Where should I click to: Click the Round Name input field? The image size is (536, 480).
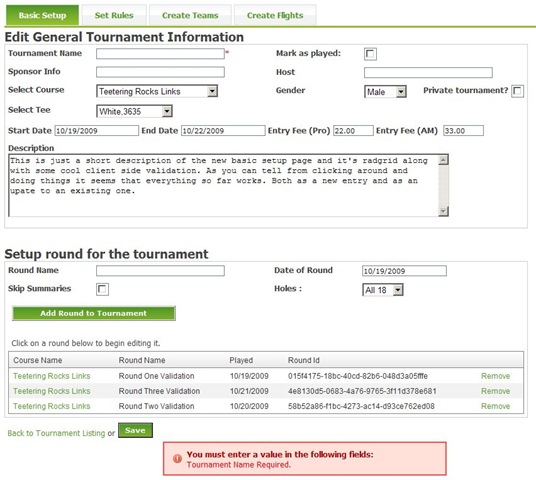point(160,271)
